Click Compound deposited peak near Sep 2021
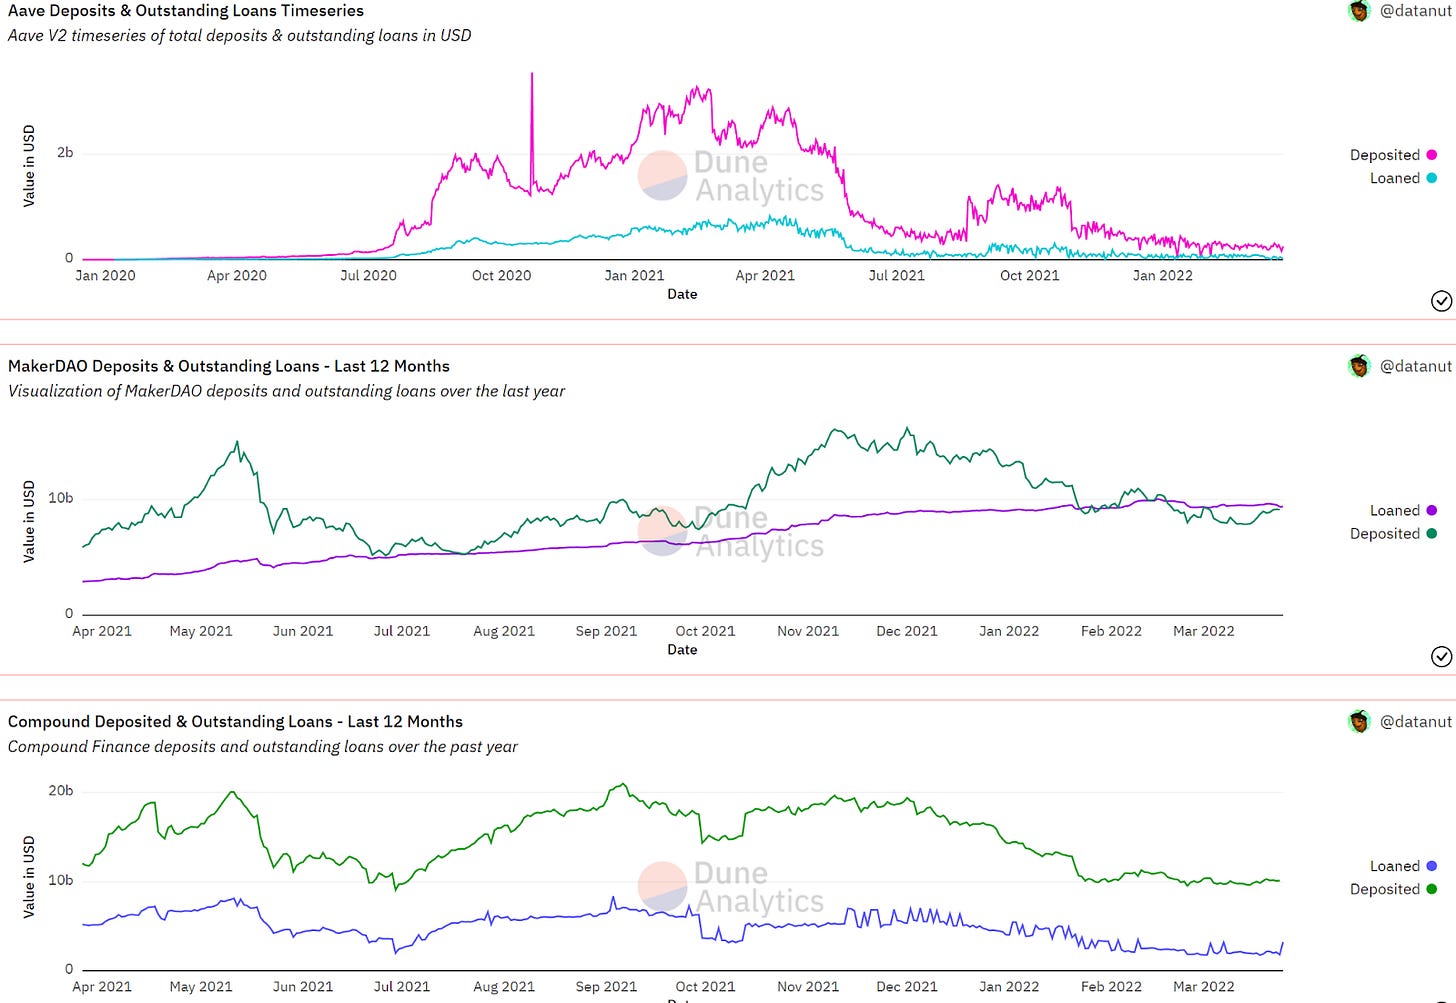 click(622, 785)
